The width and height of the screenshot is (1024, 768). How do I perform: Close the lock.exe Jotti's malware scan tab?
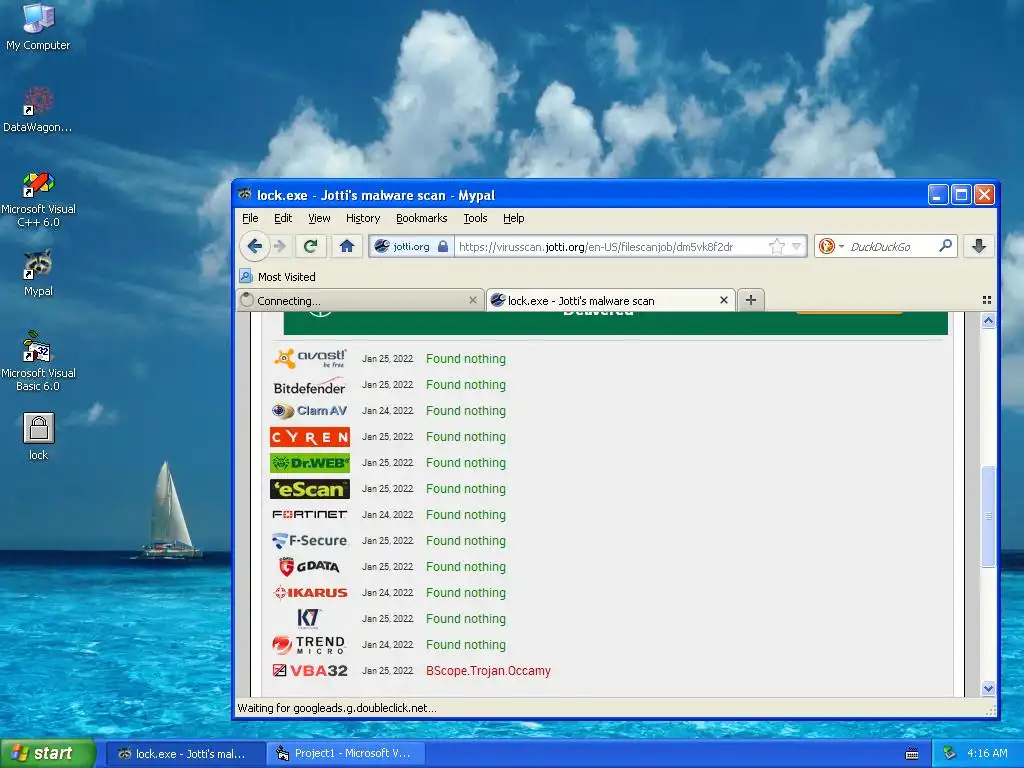coord(724,300)
